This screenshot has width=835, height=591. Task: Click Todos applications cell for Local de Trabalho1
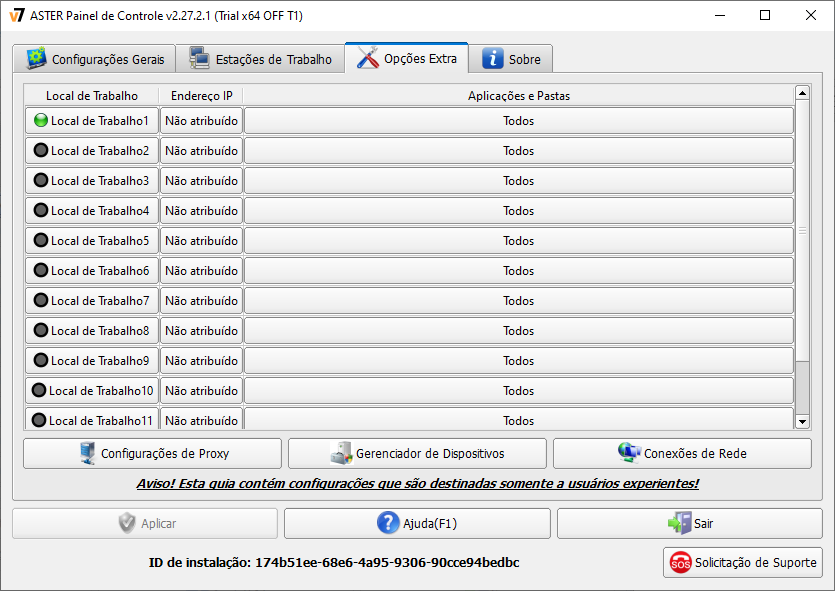pos(519,120)
